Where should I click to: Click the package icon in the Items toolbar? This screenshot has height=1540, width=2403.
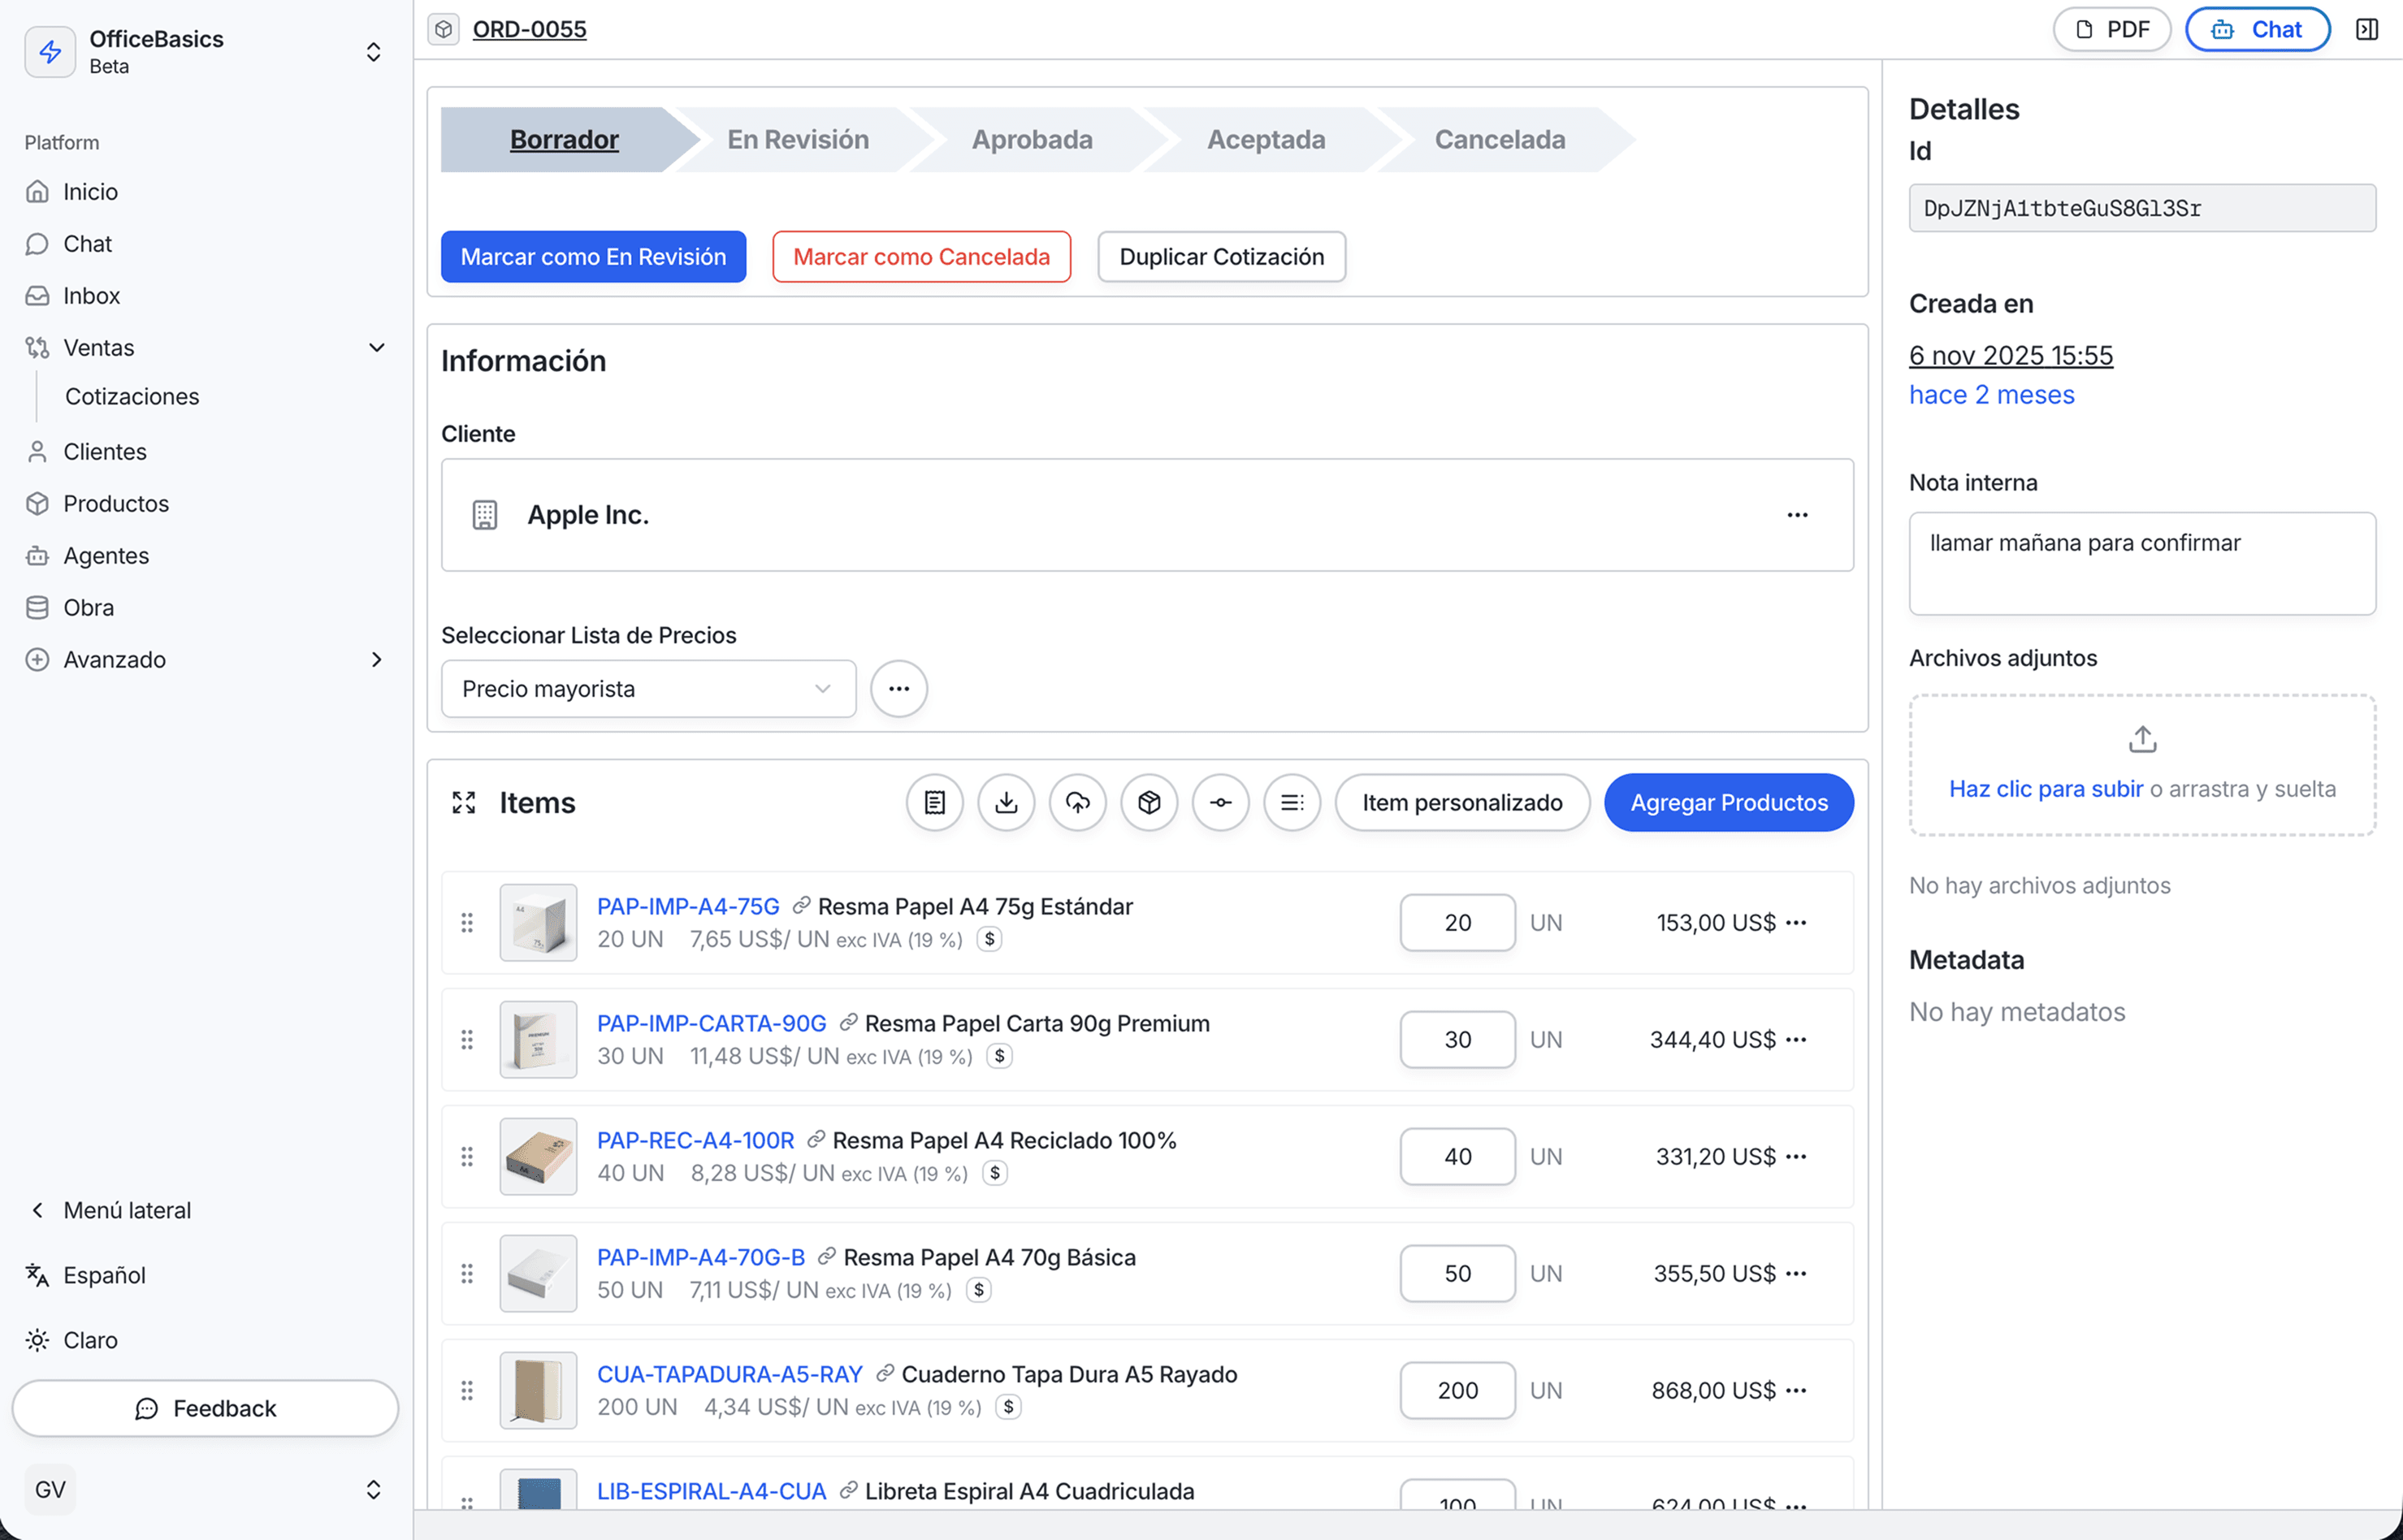point(1149,802)
